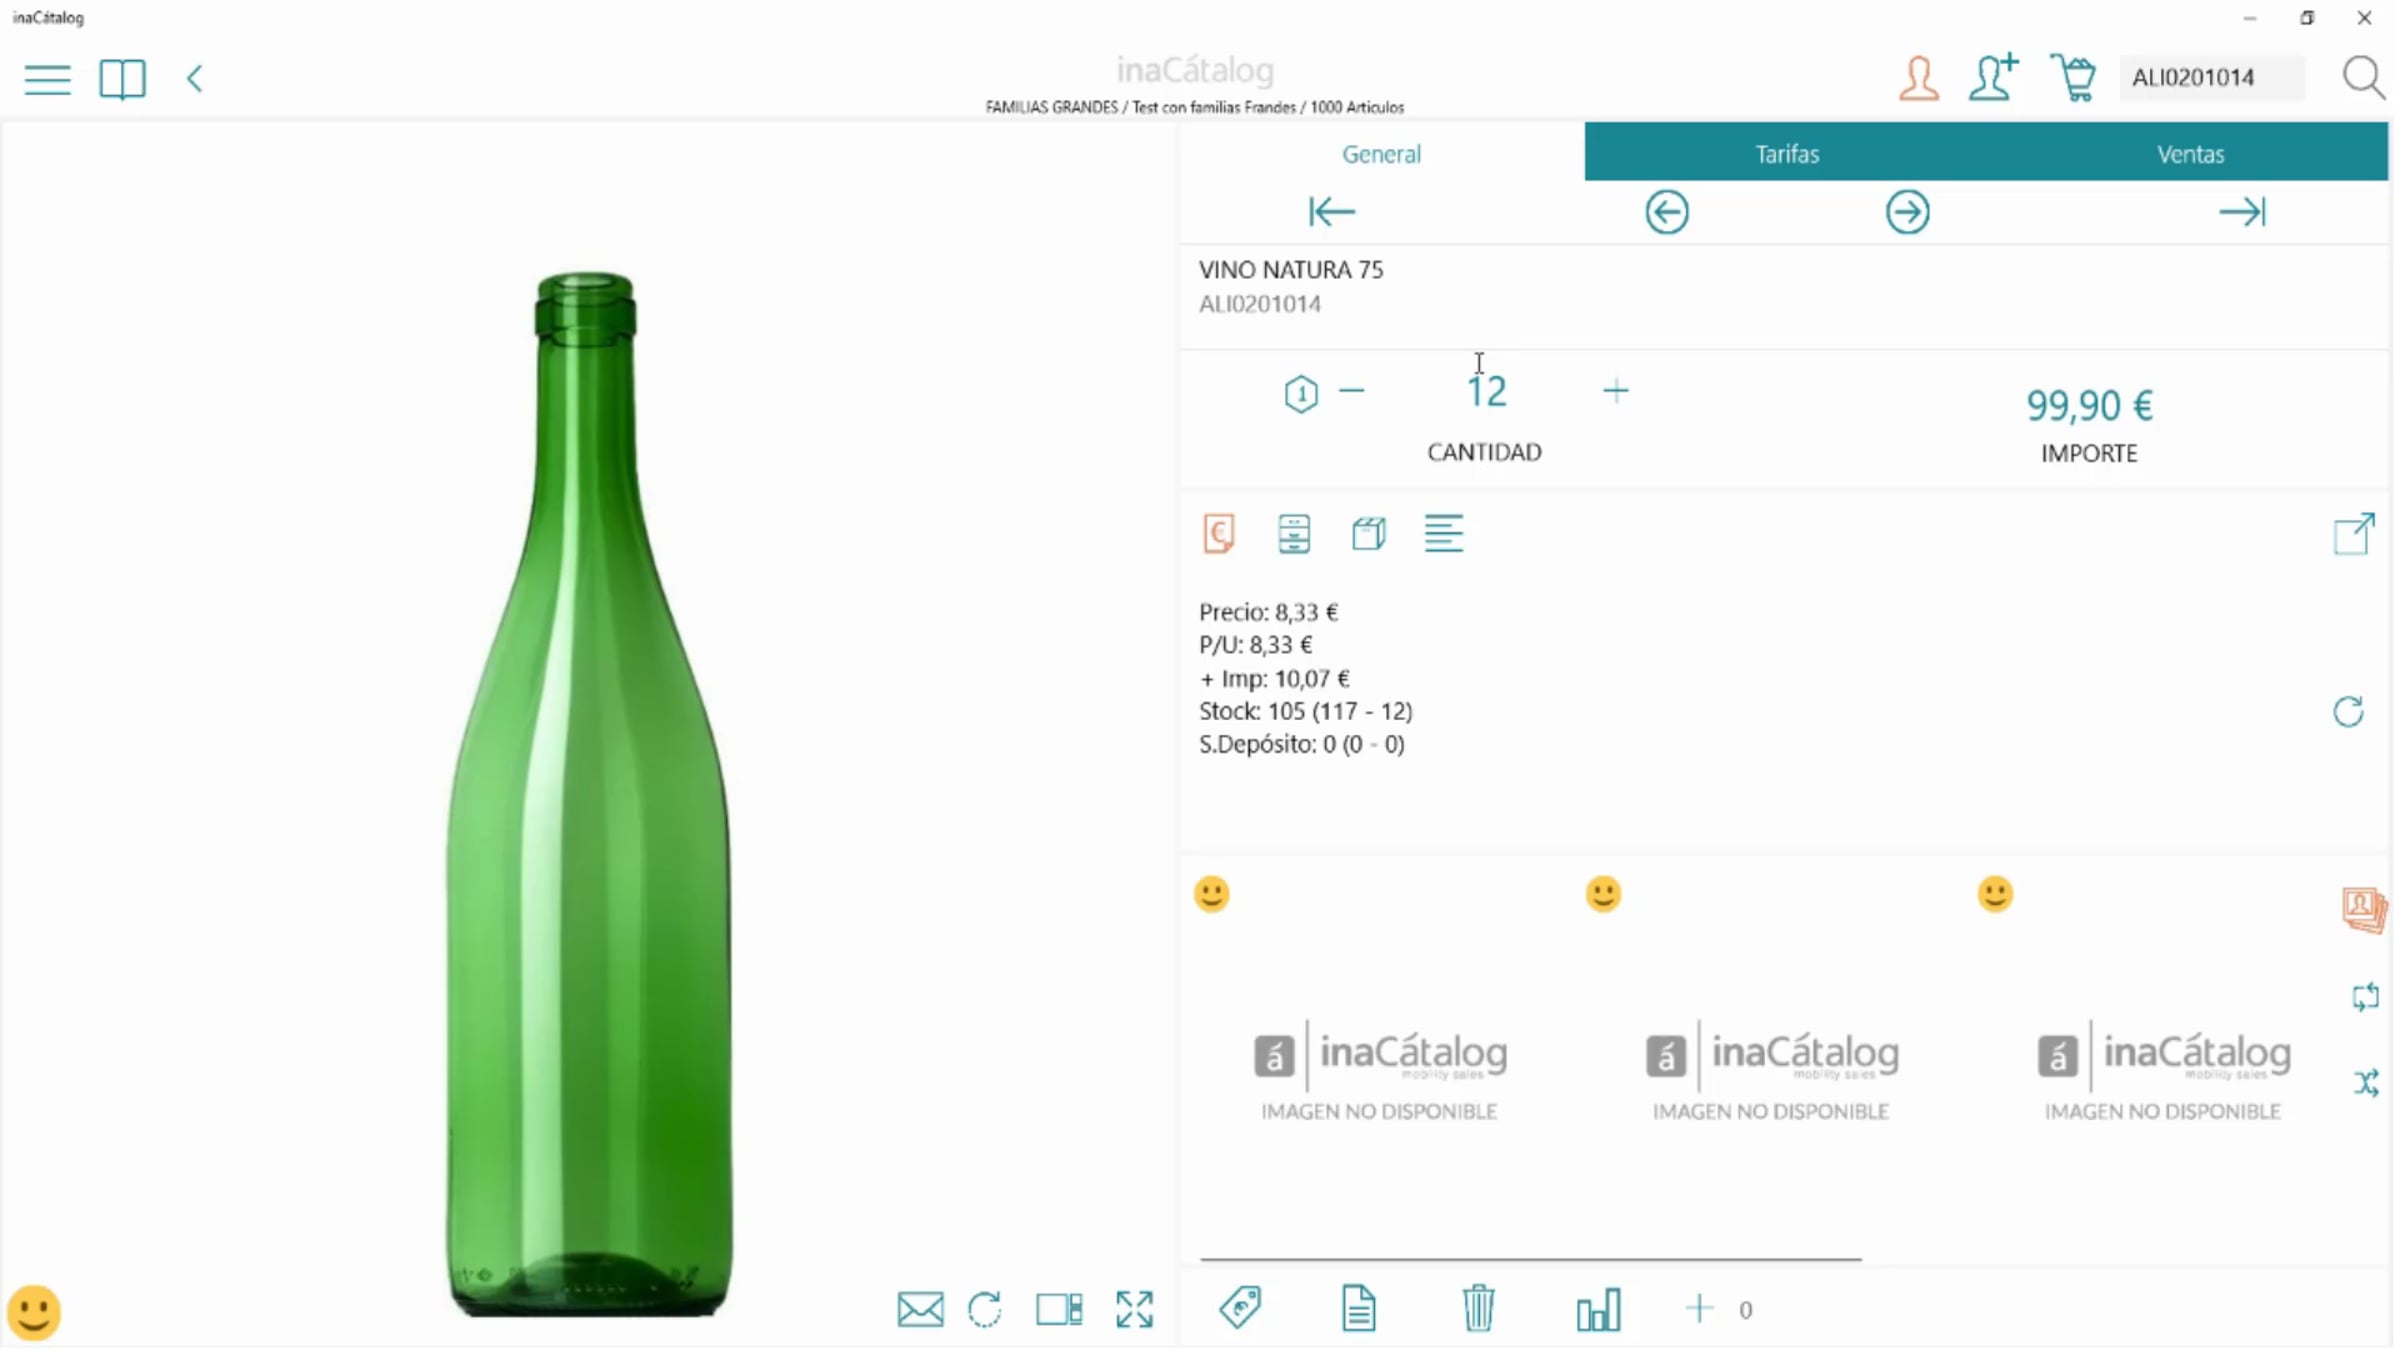Select the add new customer icon
Screen dimensions: 2400x1350
[x=1993, y=77]
